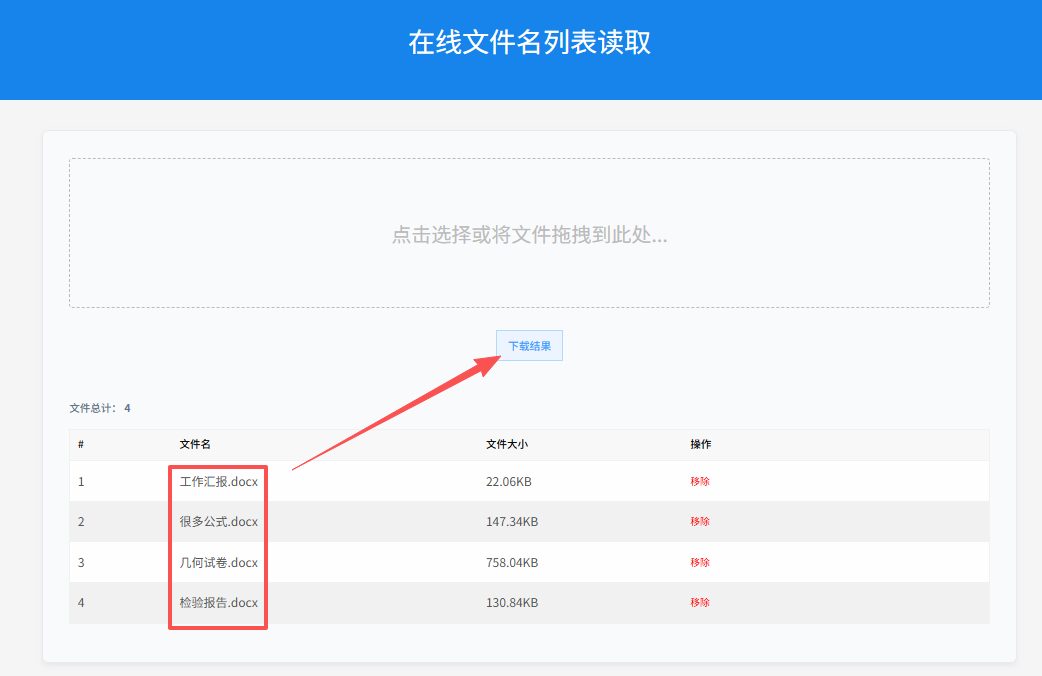Select the file name 几何试卷.docx
This screenshot has height=676, width=1042.
pos(216,562)
